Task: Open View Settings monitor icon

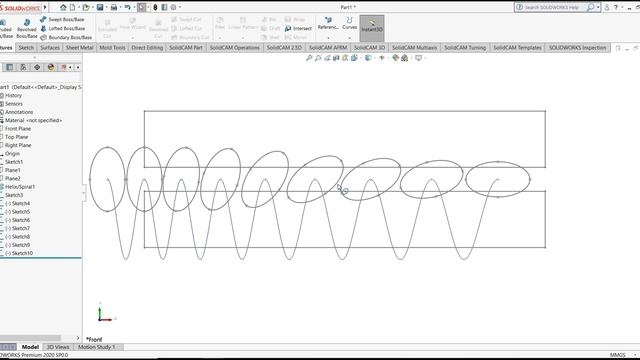Action: coord(418,58)
